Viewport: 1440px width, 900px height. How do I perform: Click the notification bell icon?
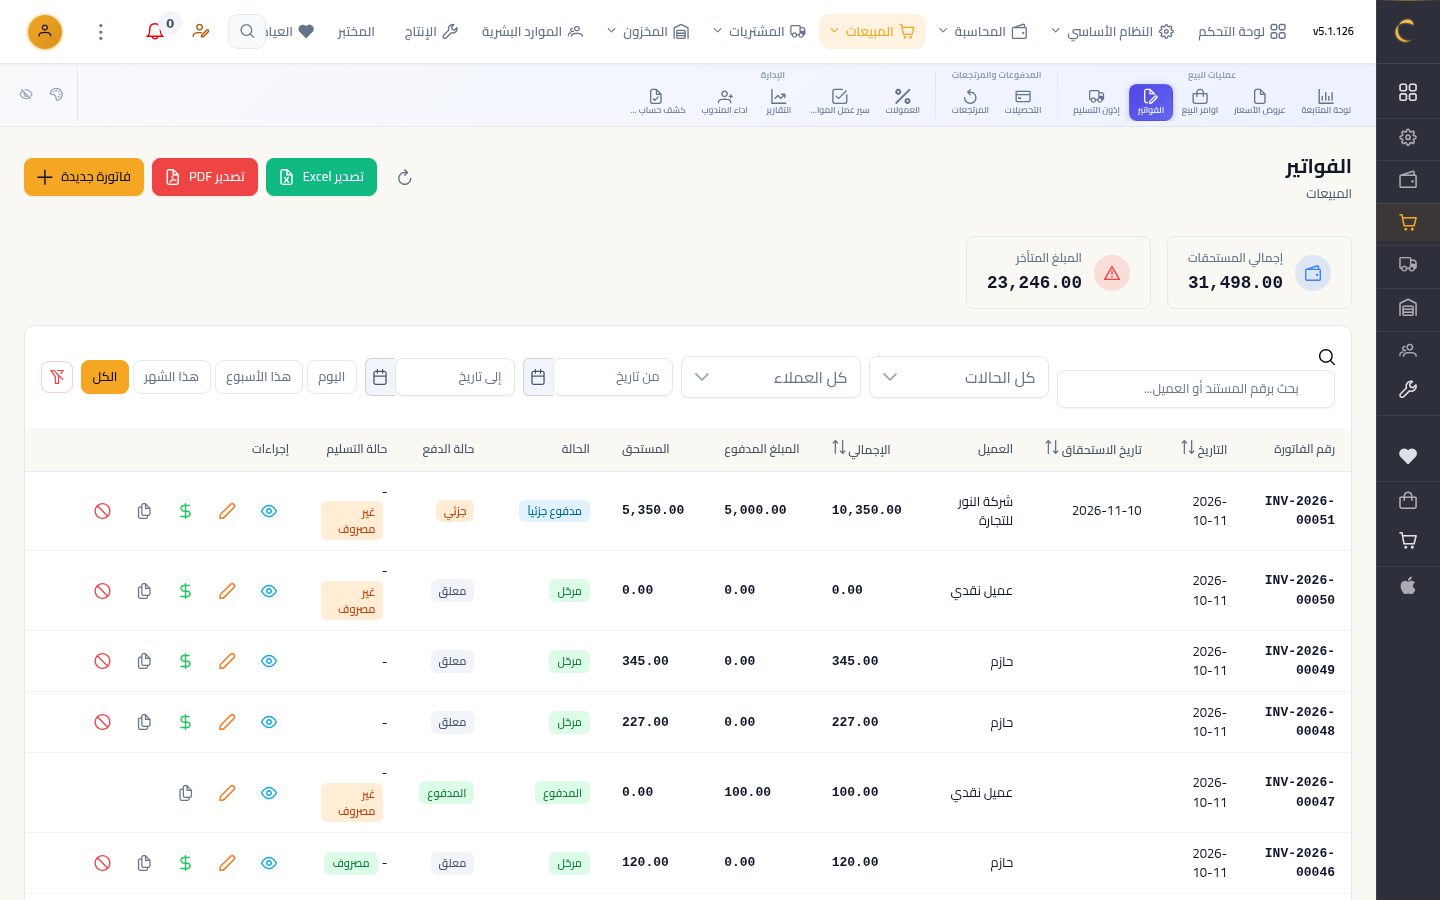pyautogui.click(x=155, y=32)
